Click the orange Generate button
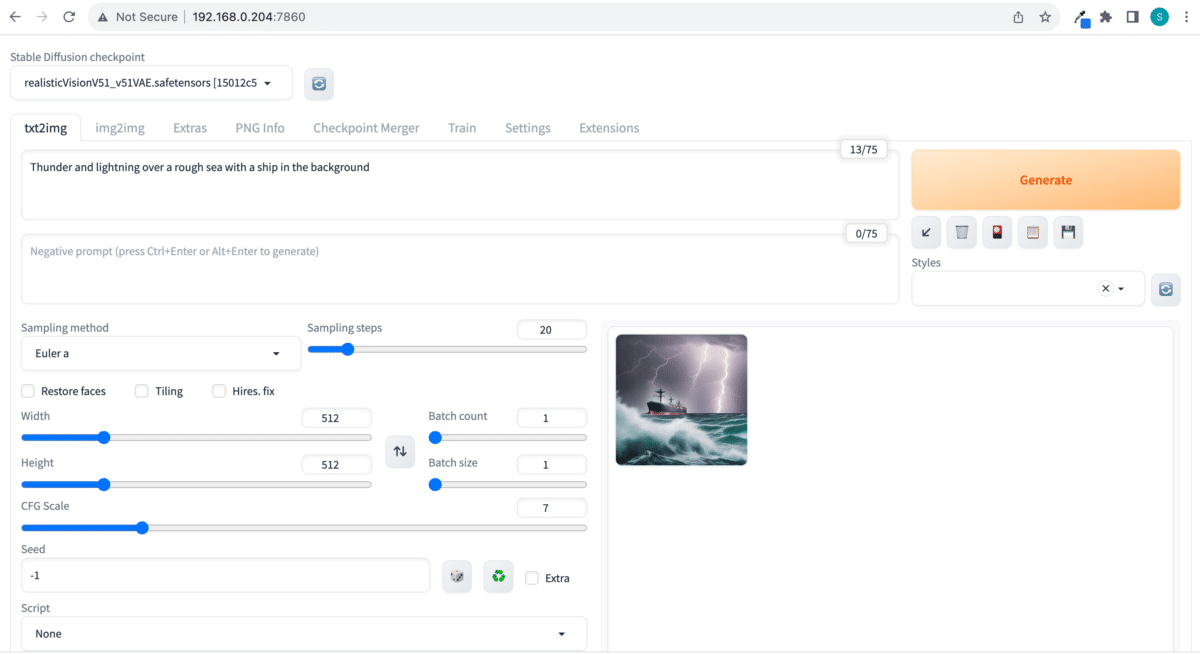 tap(1046, 180)
